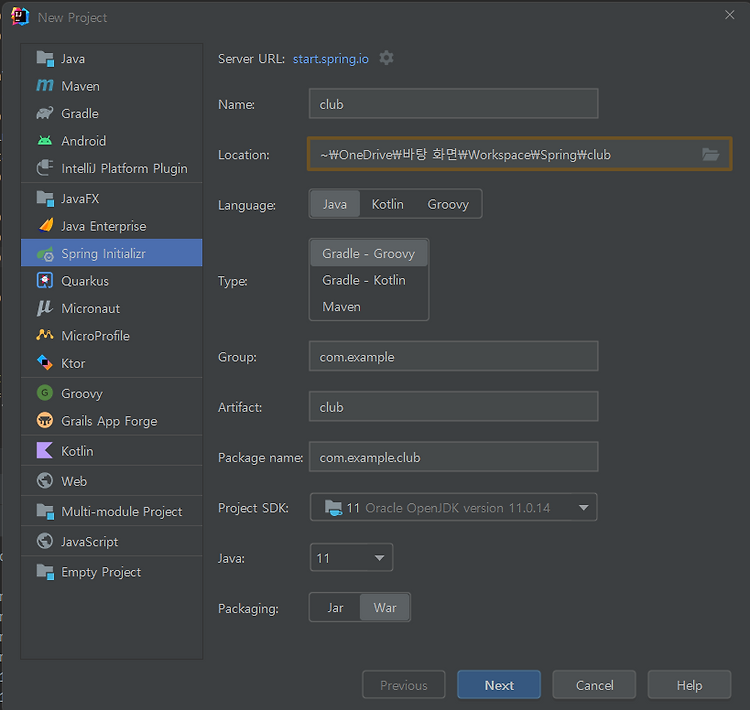Pick the Micronaut icon in sidebar
This screenshot has height=710, width=750.
[45, 308]
